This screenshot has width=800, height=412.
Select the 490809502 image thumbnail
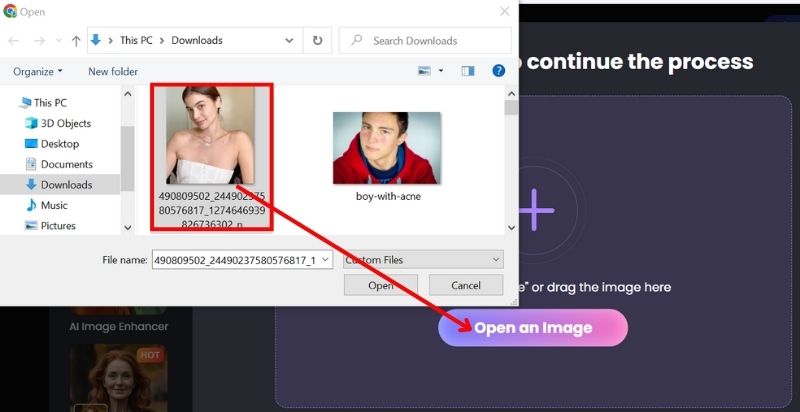click(x=210, y=135)
